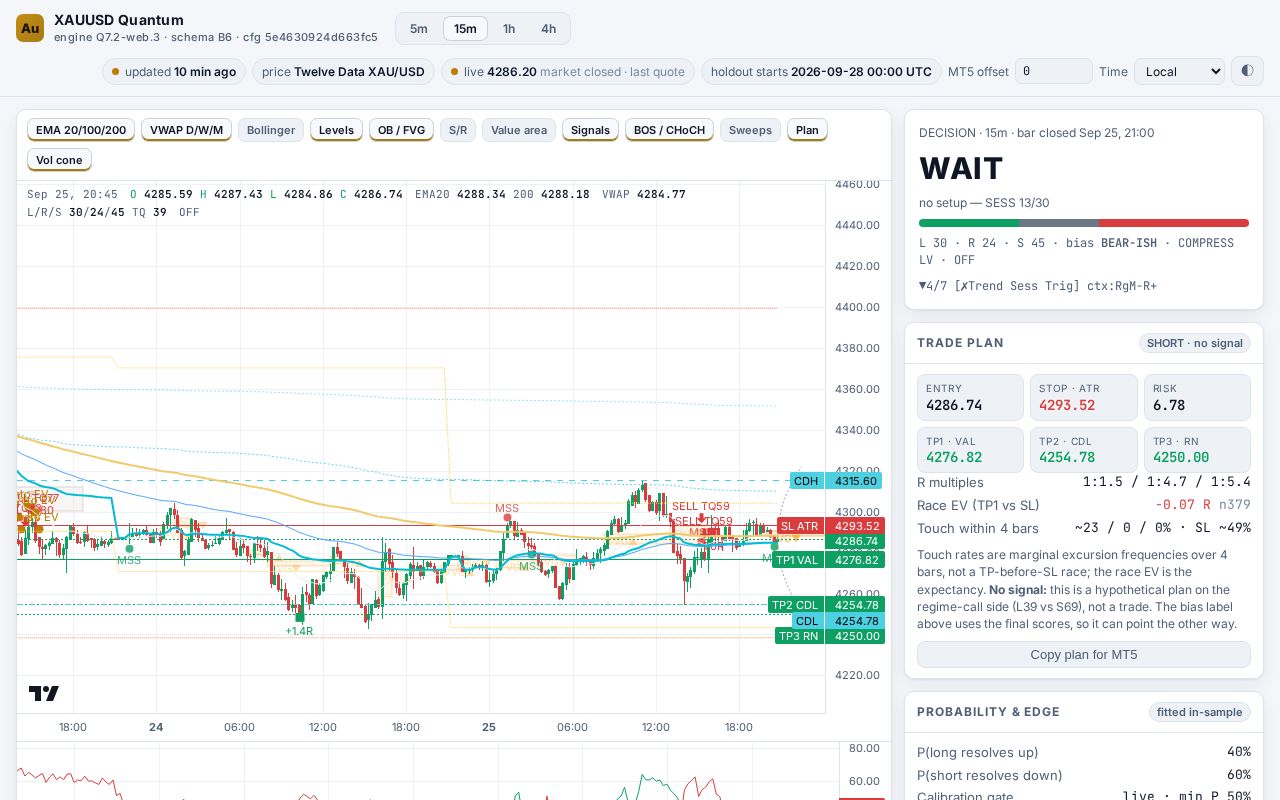Click the CDH 4315.60 price label
The image size is (1280, 800).
pyautogui.click(x=837, y=481)
